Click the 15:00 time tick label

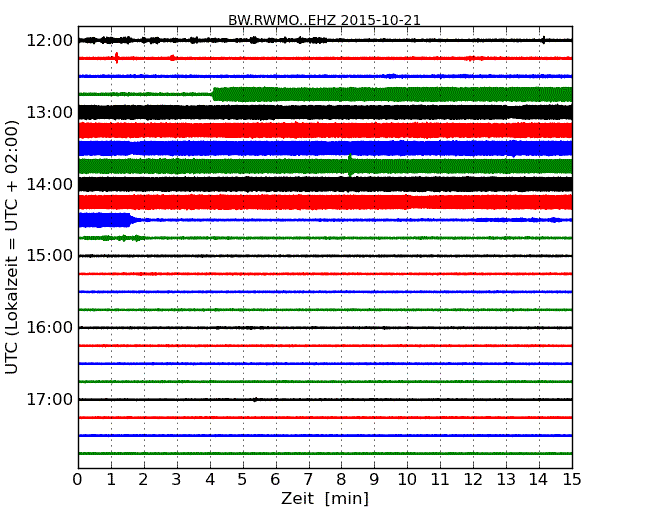(50, 255)
